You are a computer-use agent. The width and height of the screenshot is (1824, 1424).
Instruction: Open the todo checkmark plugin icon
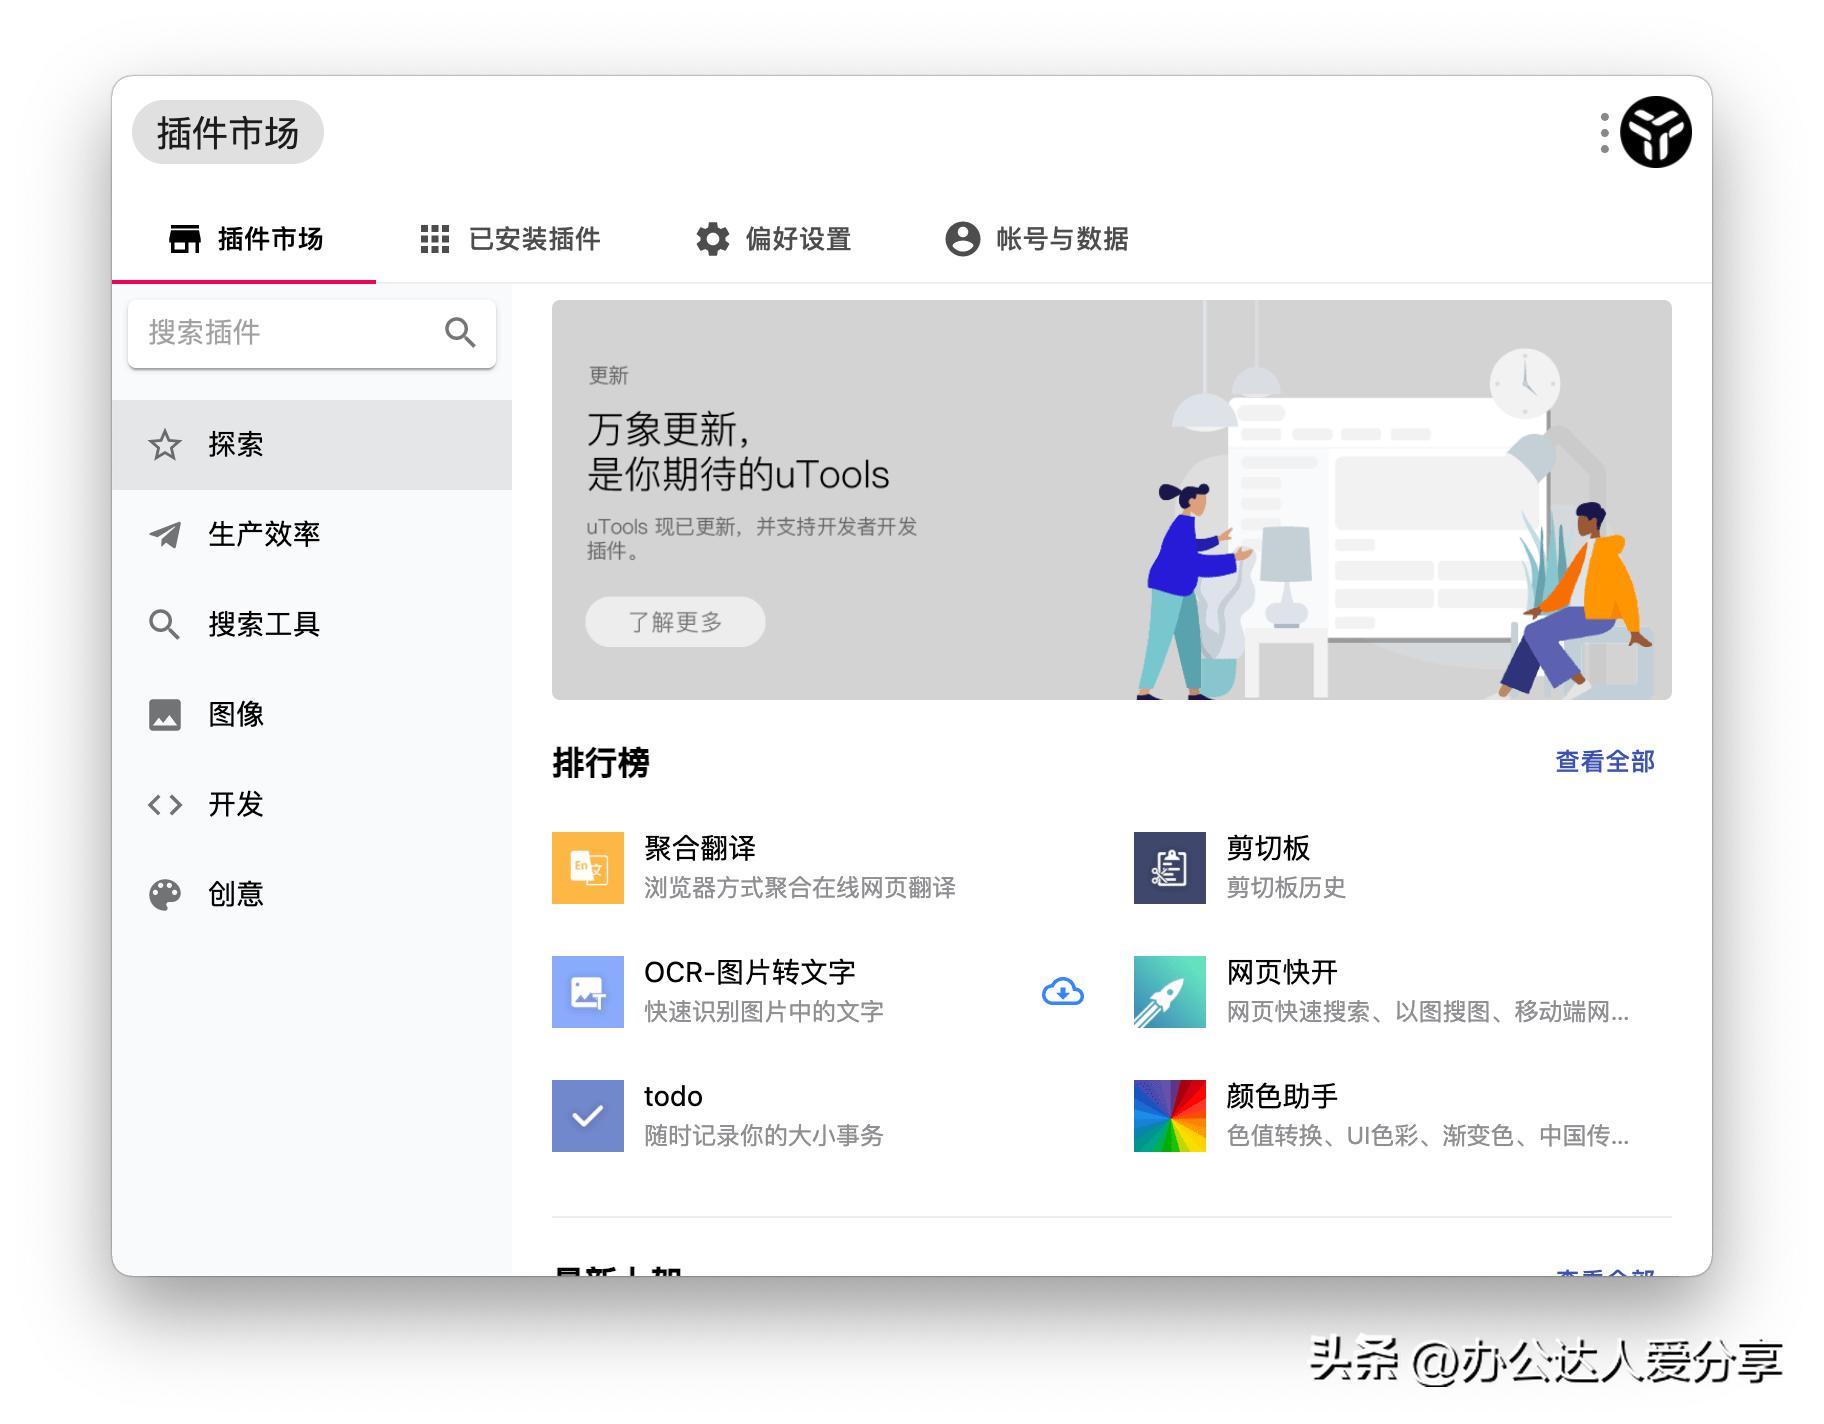(587, 1116)
